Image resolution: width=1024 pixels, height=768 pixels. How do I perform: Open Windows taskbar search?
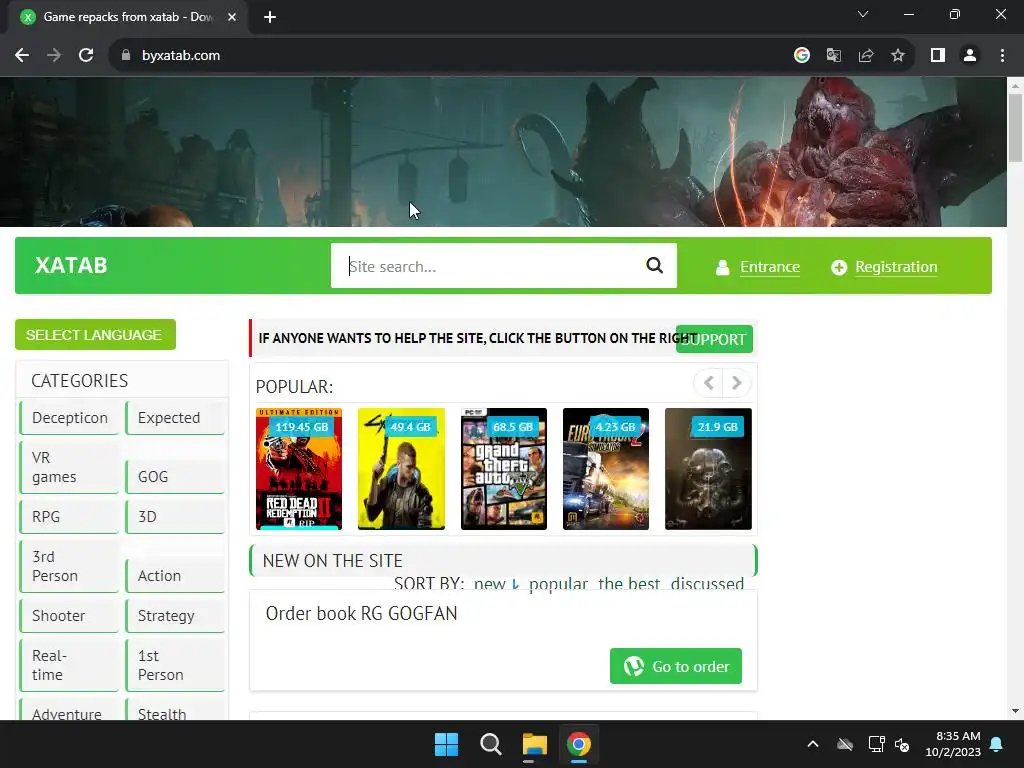click(x=490, y=744)
